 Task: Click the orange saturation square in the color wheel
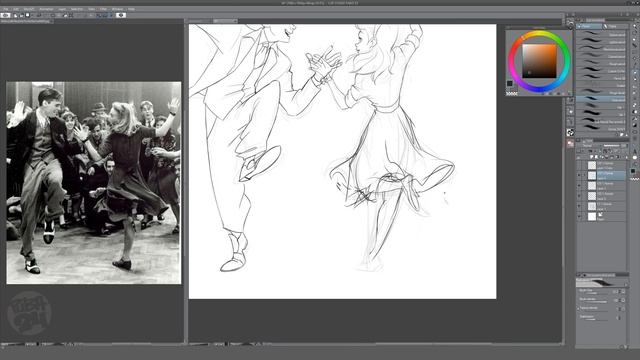point(539,61)
